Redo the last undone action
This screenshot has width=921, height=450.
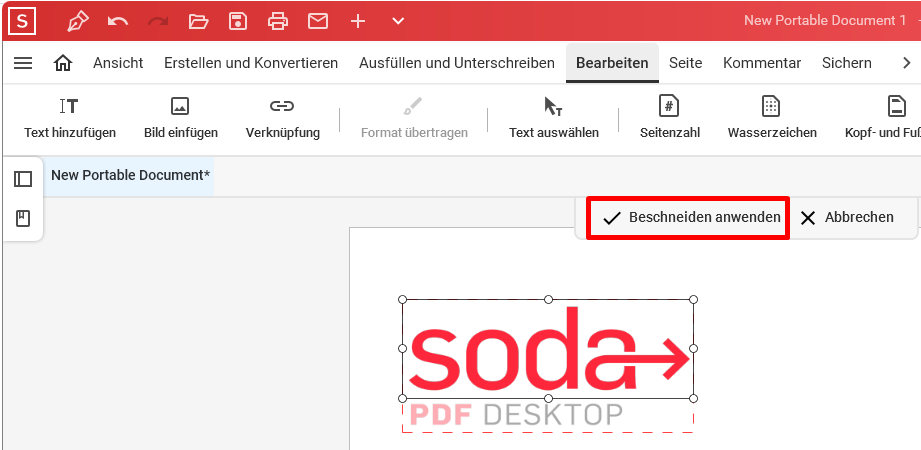[x=157, y=22]
